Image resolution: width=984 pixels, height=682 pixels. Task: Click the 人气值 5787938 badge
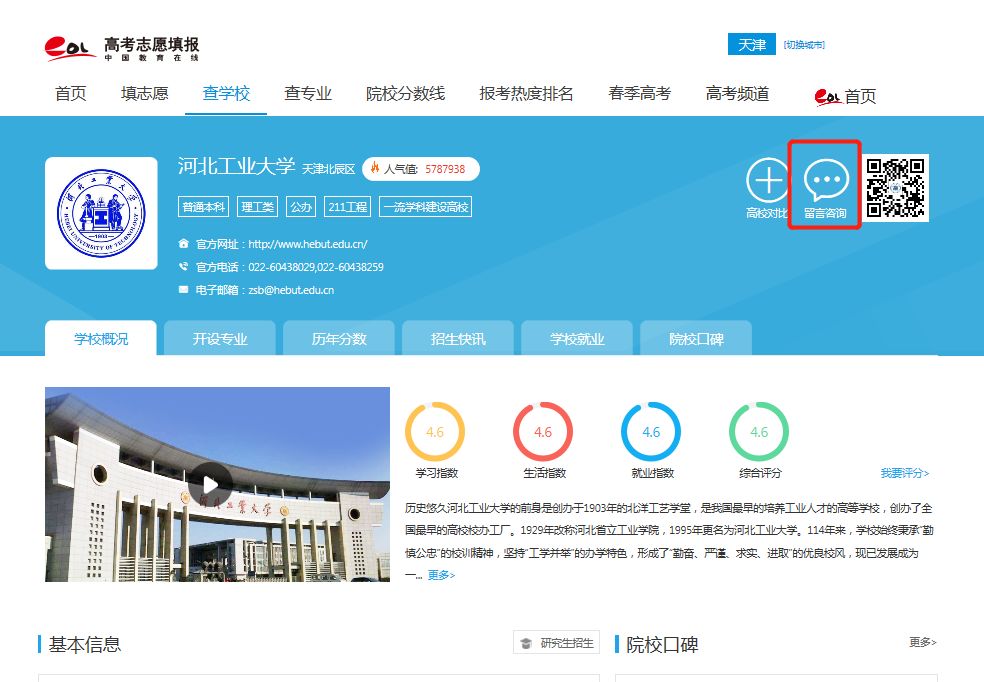point(421,169)
